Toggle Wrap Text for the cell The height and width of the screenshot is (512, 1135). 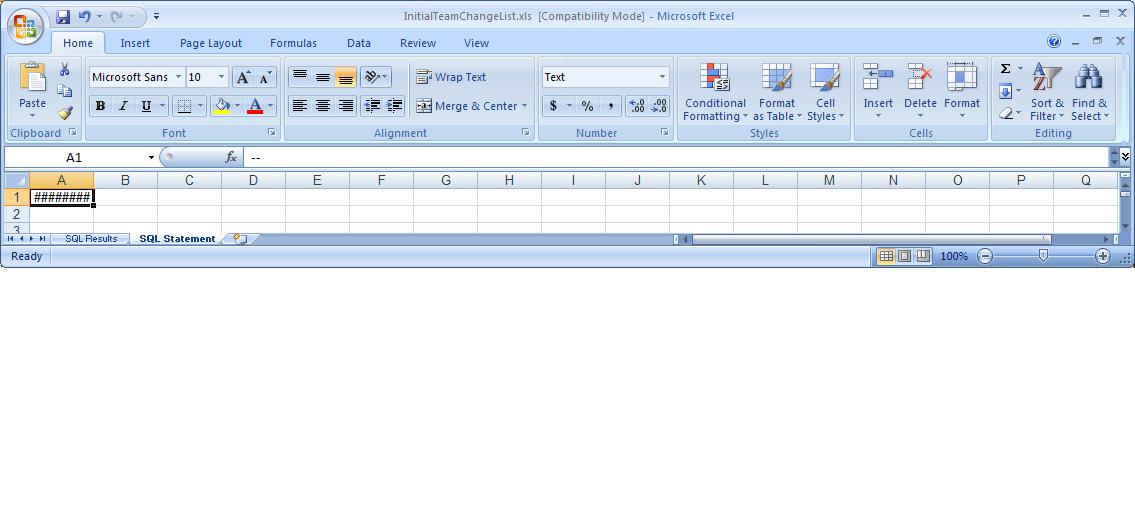click(x=451, y=77)
